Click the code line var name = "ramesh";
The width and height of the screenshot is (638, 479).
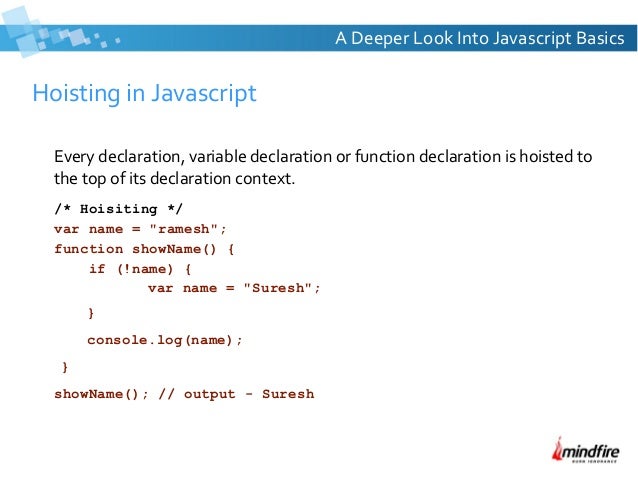[x=140, y=229]
